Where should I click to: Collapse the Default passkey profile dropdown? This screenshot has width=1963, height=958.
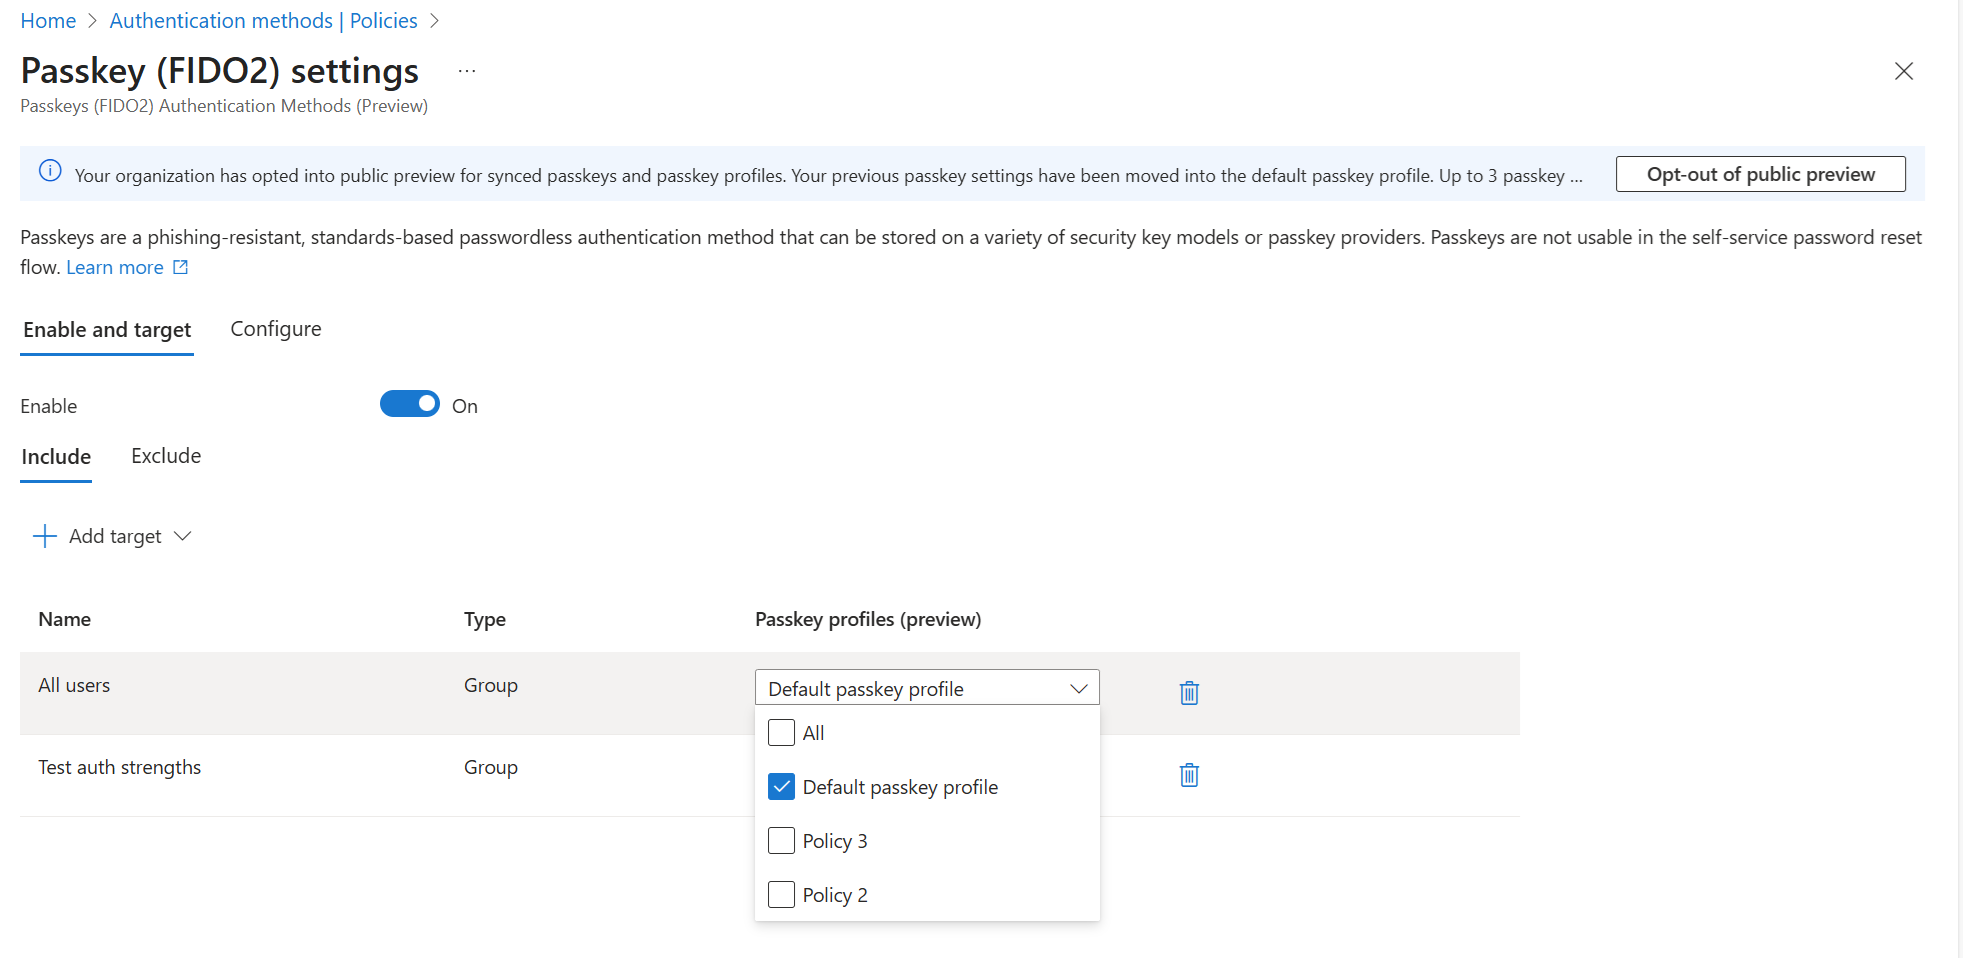pos(1078,688)
